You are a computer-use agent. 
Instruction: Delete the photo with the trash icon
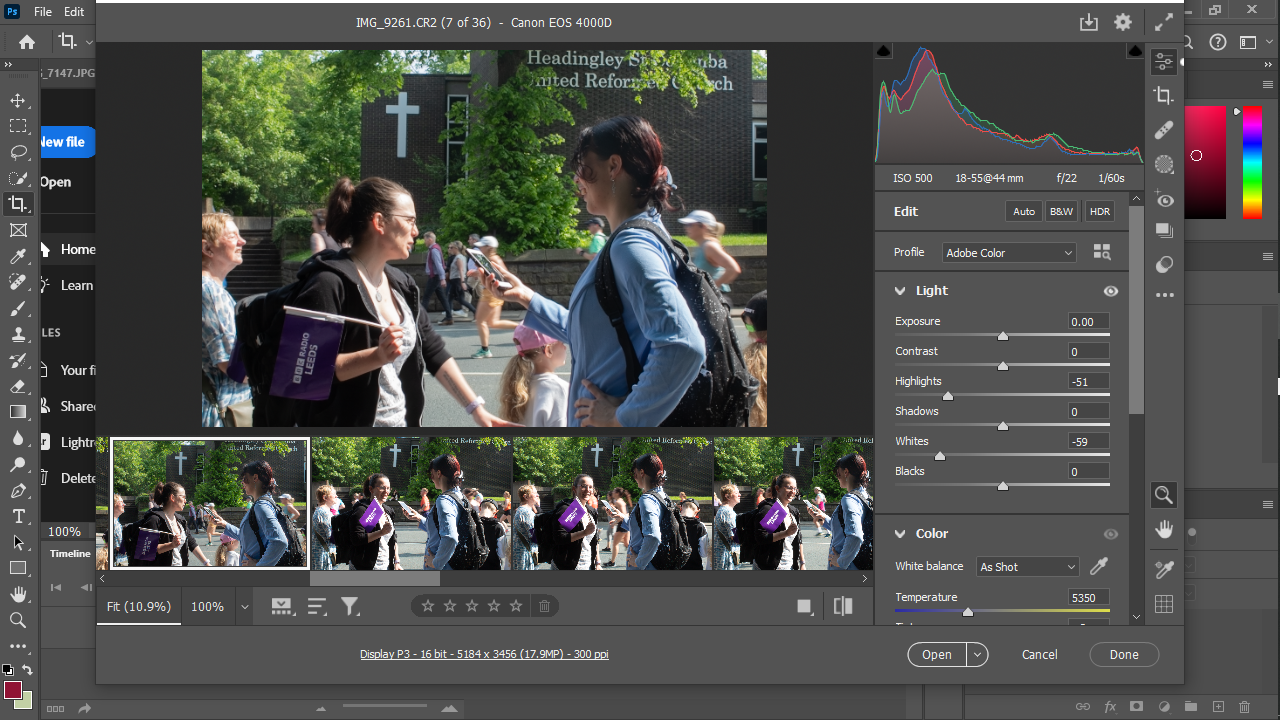[x=544, y=606]
